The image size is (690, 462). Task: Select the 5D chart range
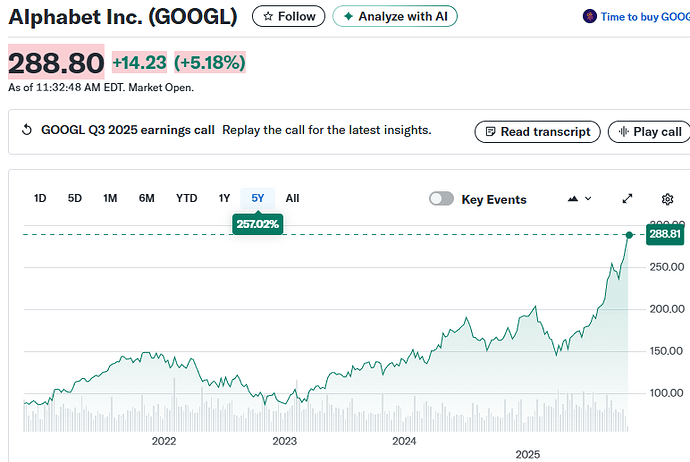pos(75,198)
